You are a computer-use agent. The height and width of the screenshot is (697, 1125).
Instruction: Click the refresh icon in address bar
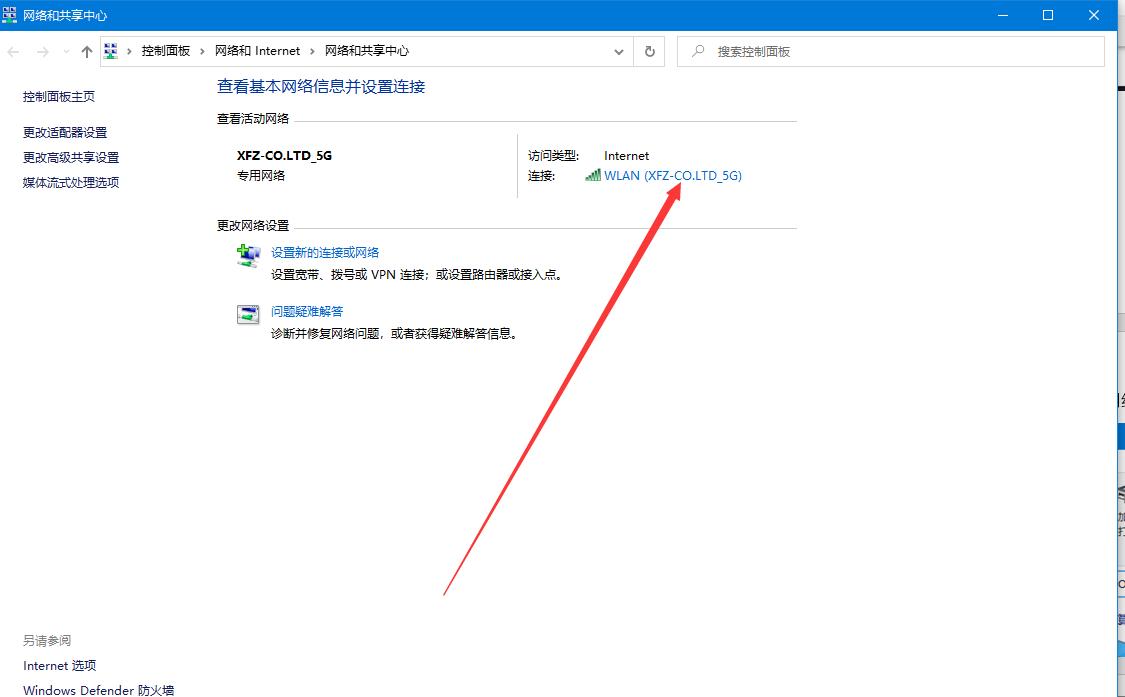point(649,51)
